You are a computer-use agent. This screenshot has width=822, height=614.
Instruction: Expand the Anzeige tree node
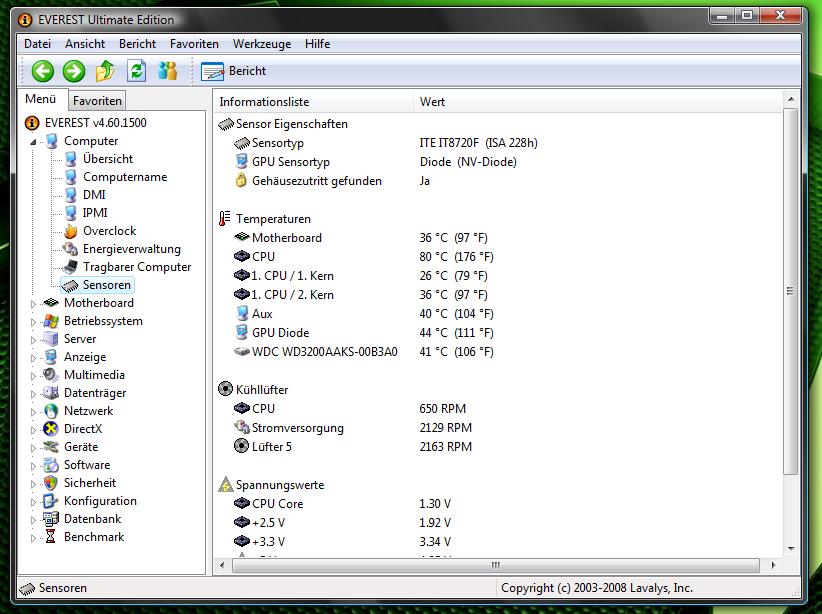pos(33,358)
